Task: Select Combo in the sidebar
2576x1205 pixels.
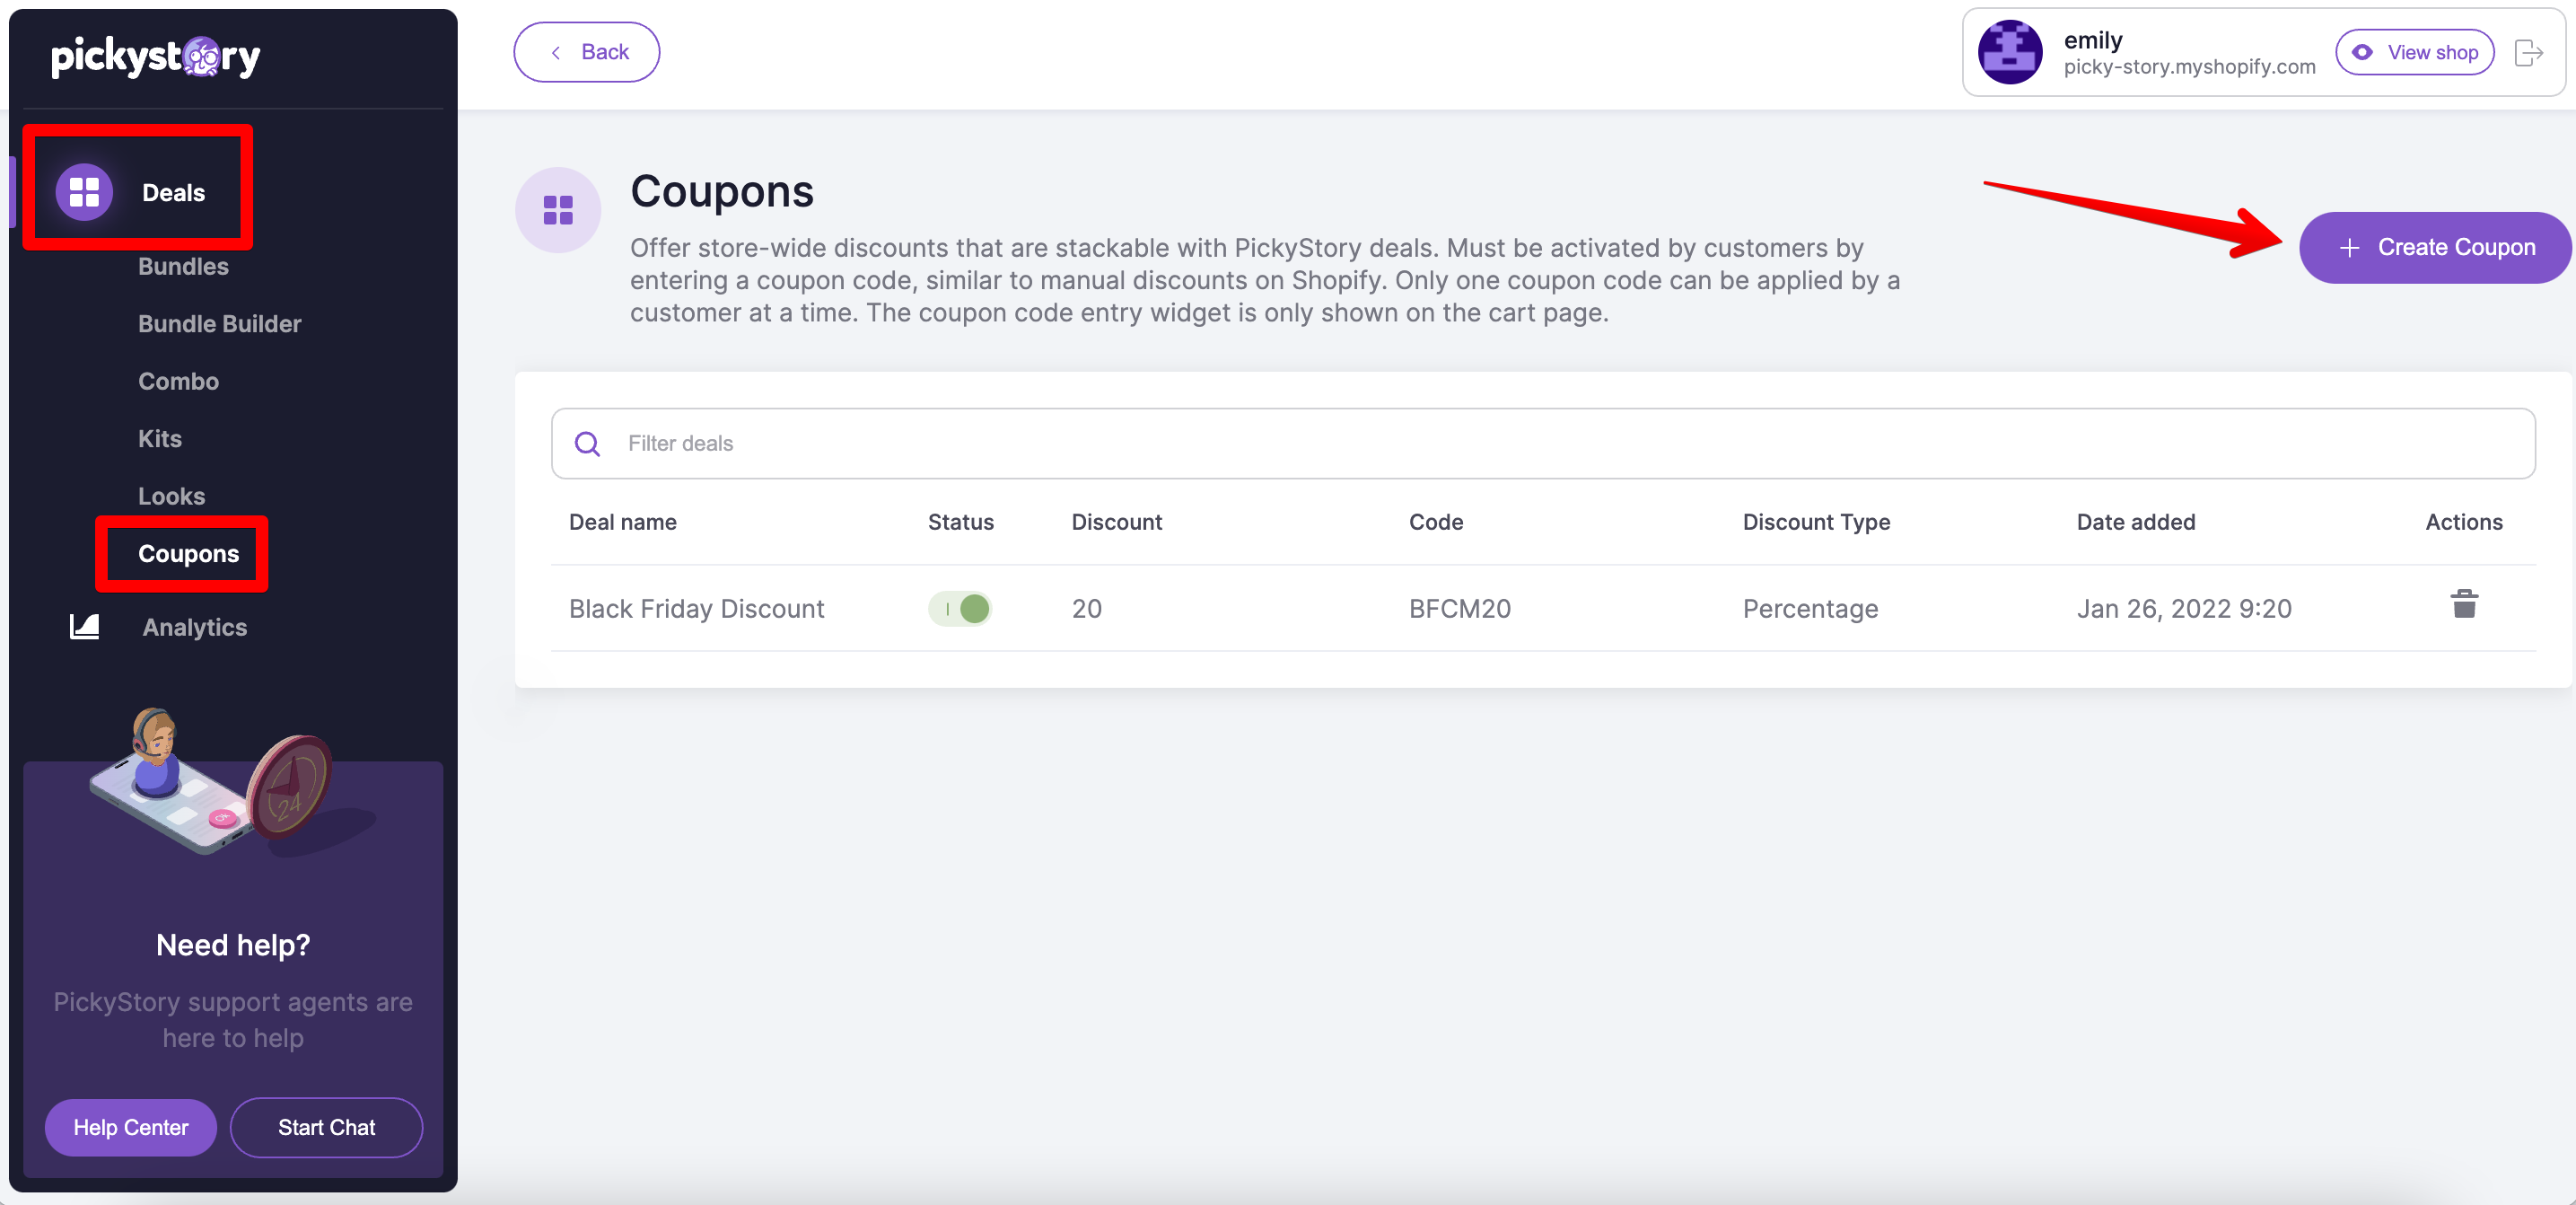Action: pyautogui.click(x=178, y=381)
